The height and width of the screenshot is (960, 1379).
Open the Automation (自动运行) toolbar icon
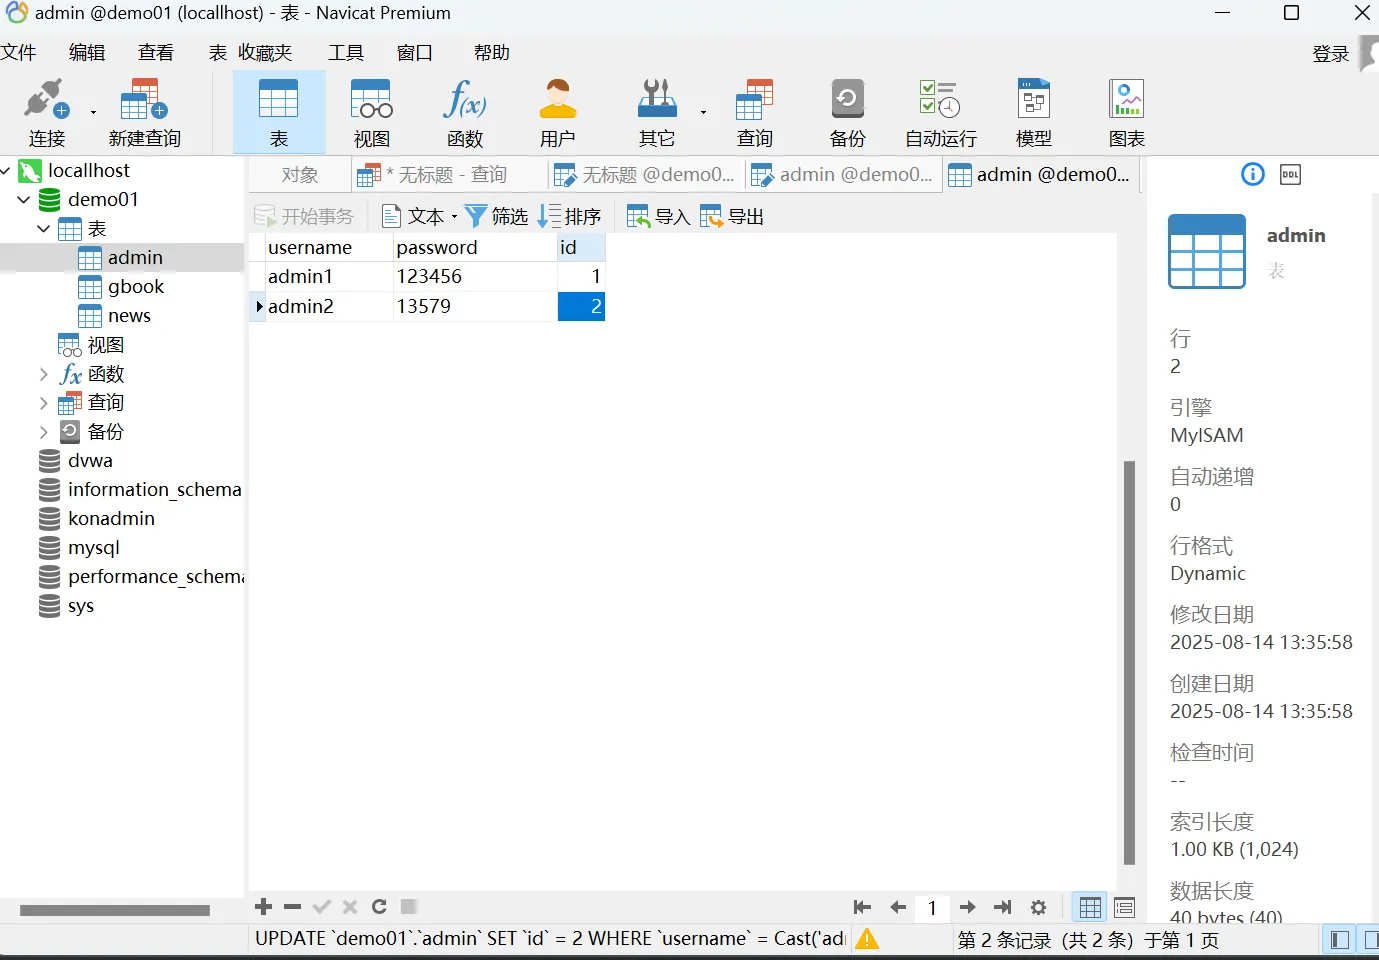pyautogui.click(x=940, y=112)
